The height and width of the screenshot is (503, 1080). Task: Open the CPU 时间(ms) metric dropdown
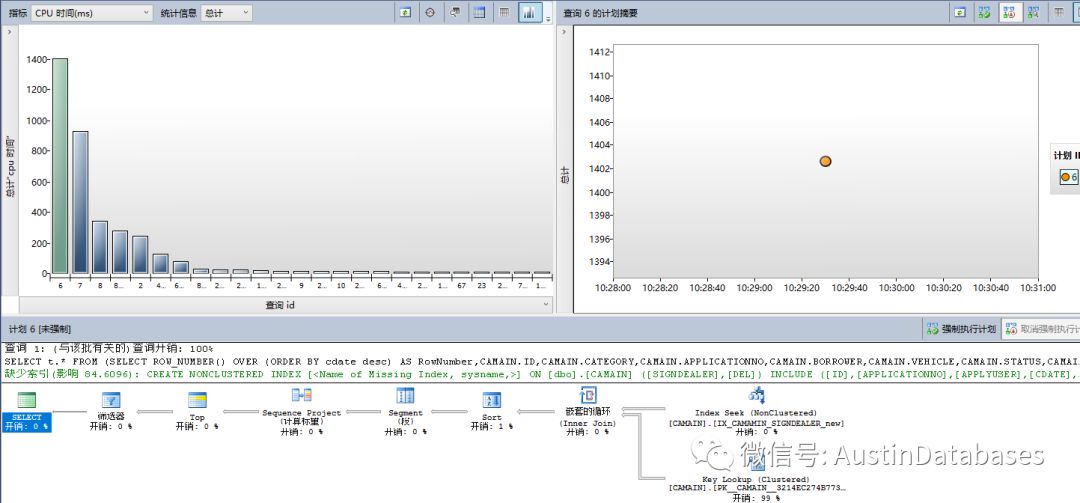coord(92,13)
